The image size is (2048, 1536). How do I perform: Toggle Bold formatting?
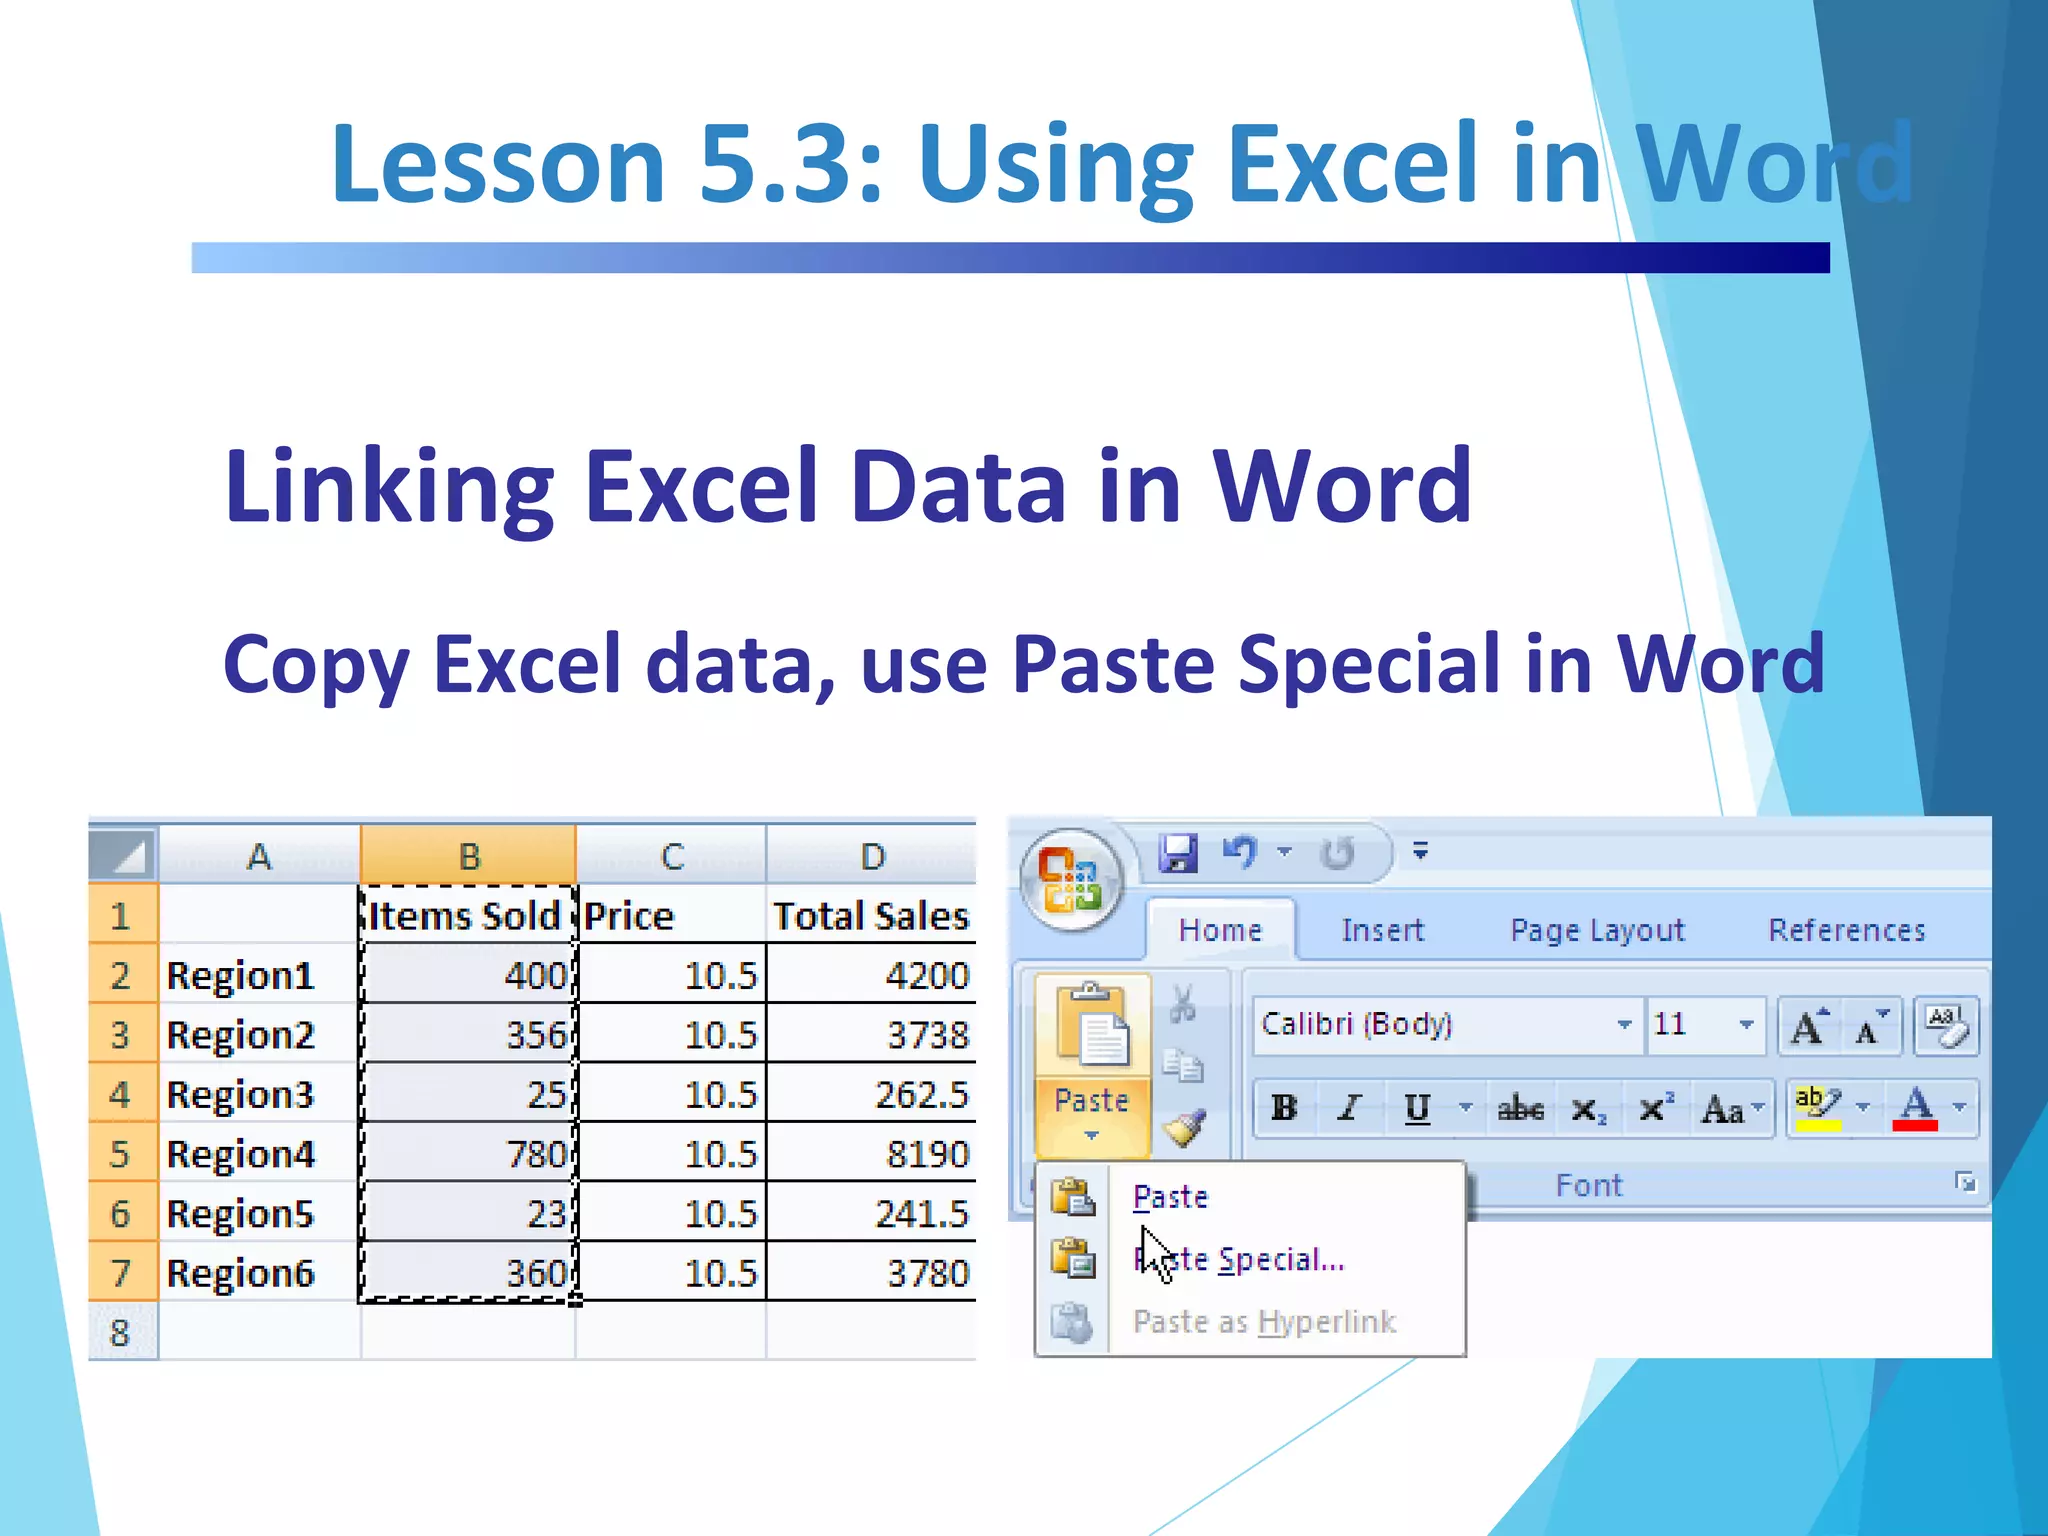point(1285,1108)
